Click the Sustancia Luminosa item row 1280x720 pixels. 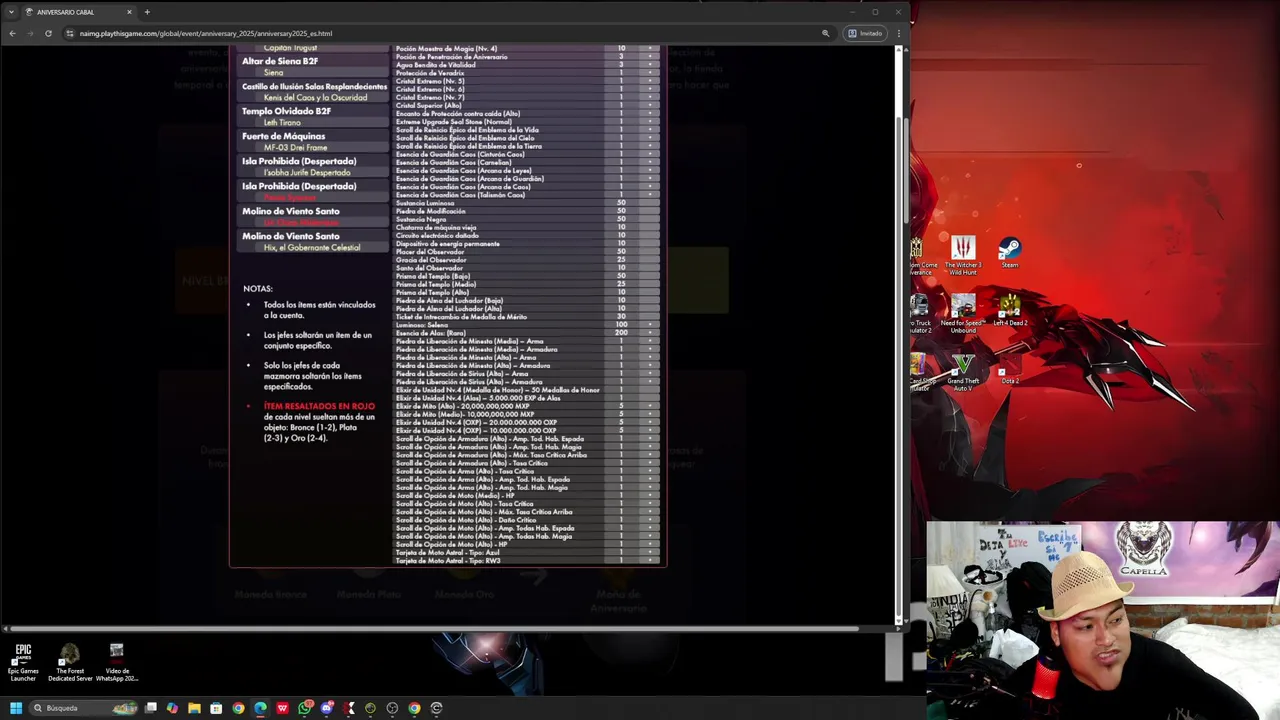click(527, 203)
